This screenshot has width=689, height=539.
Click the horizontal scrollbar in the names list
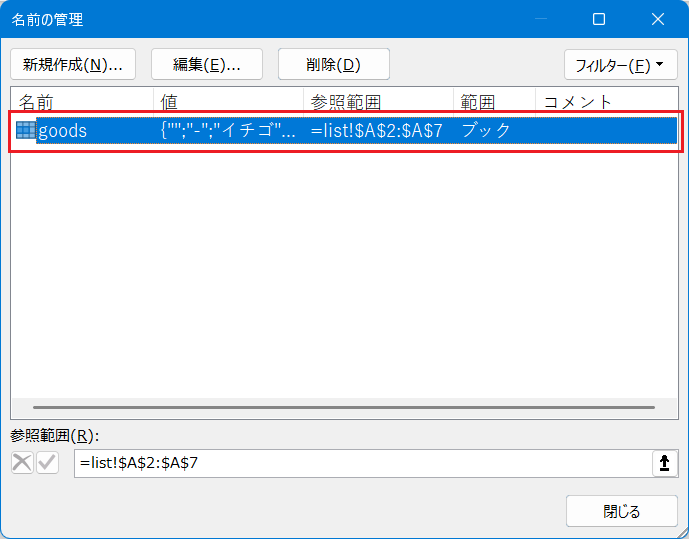tap(344, 408)
